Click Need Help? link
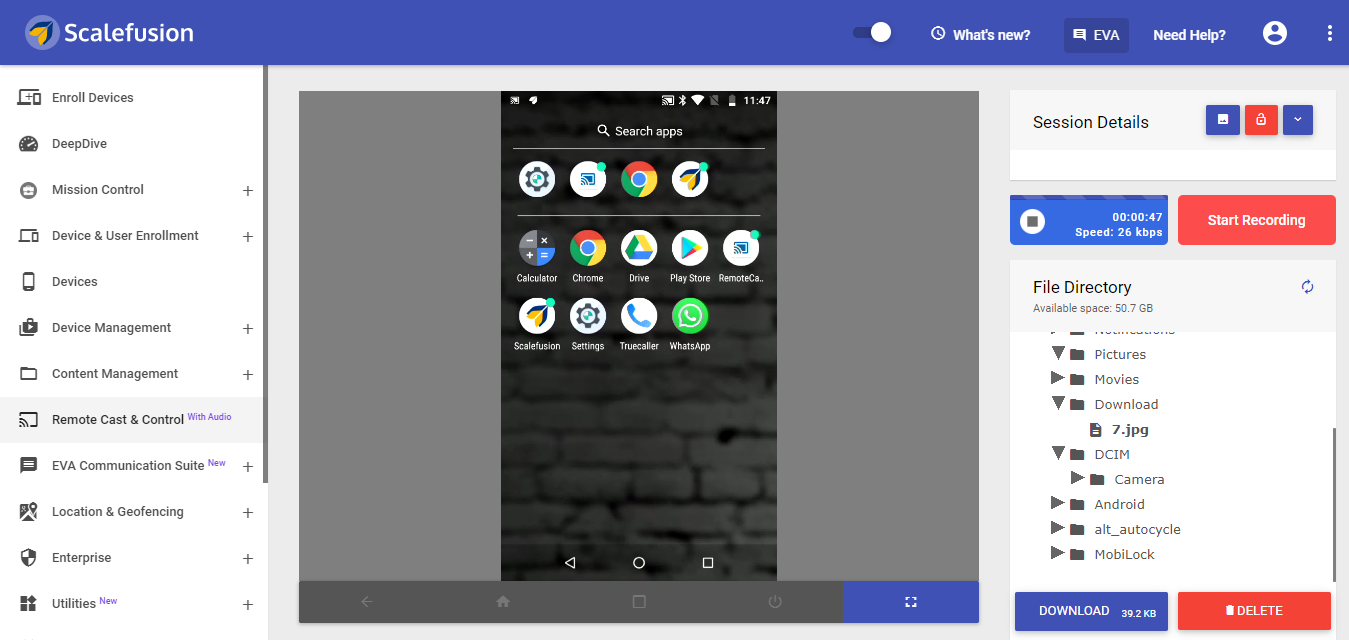1349x640 pixels. click(1189, 34)
